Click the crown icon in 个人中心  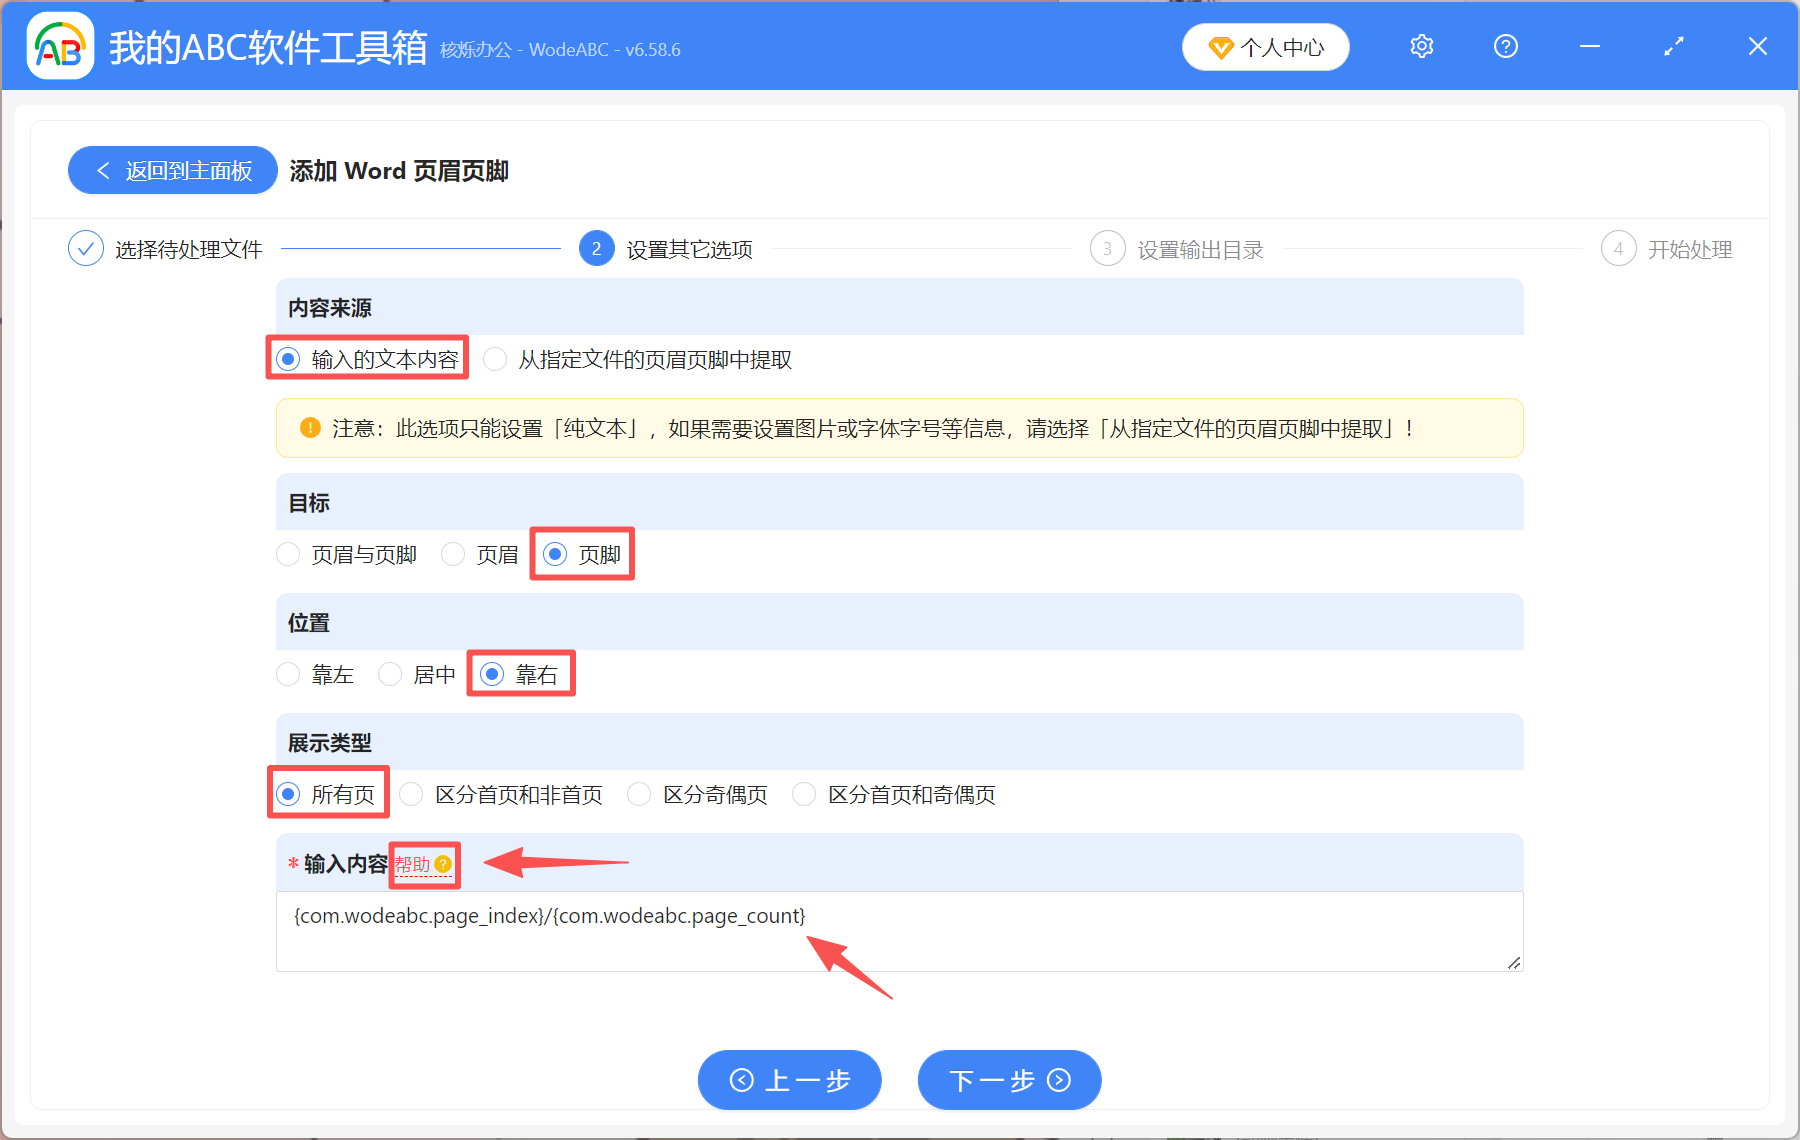tap(1222, 47)
